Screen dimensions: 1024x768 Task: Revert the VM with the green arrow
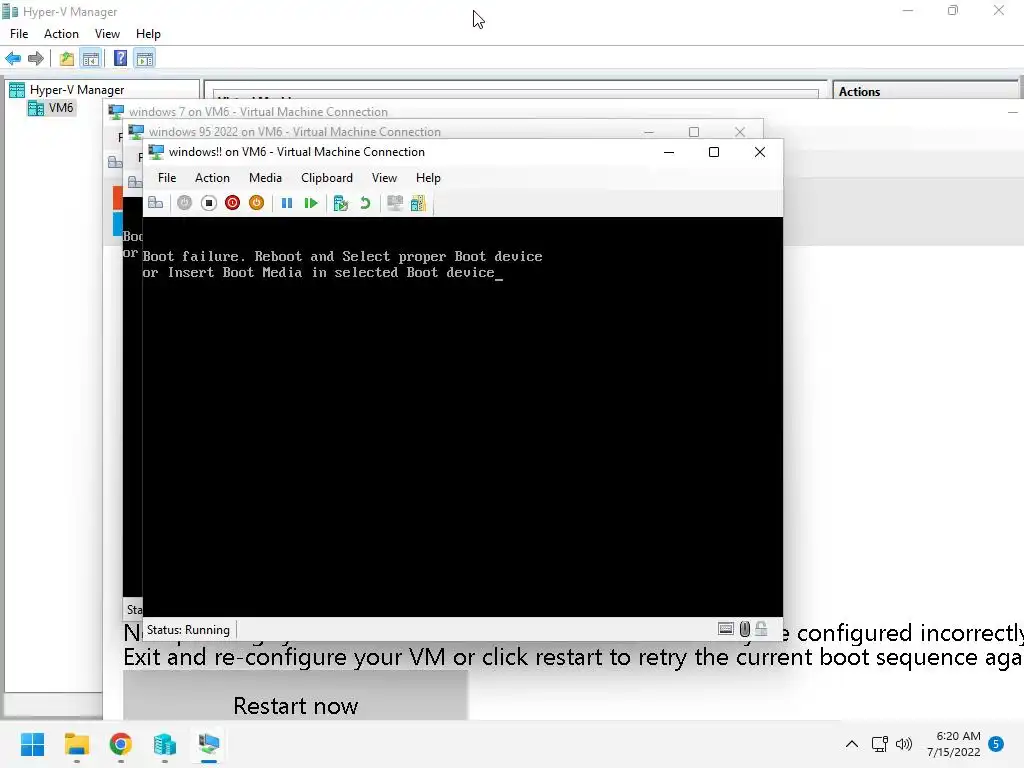365,203
